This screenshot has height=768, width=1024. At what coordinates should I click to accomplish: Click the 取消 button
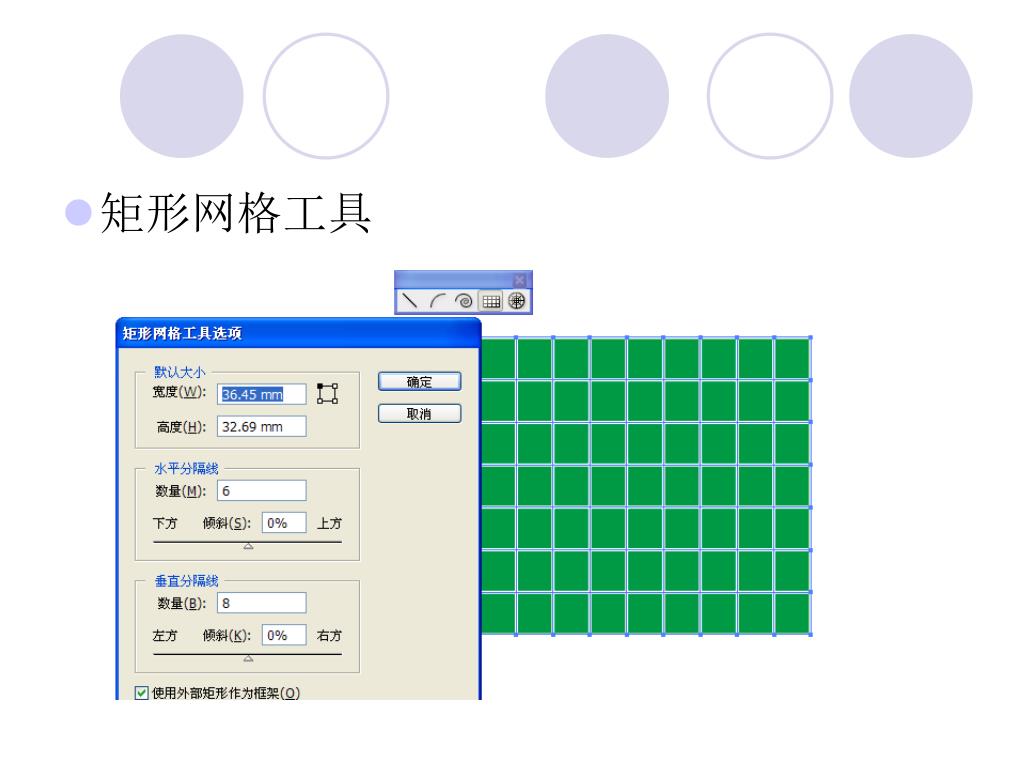(x=419, y=414)
